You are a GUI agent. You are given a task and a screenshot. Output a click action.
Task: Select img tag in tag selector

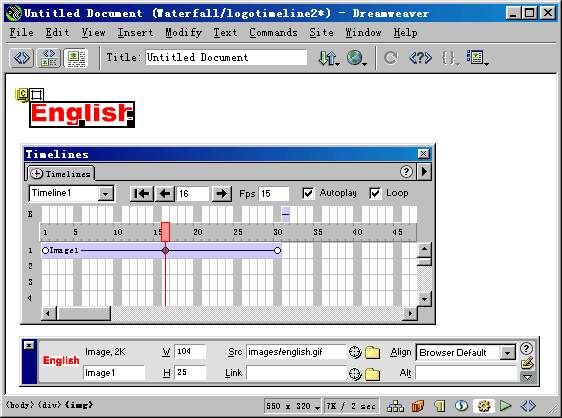coord(79,405)
